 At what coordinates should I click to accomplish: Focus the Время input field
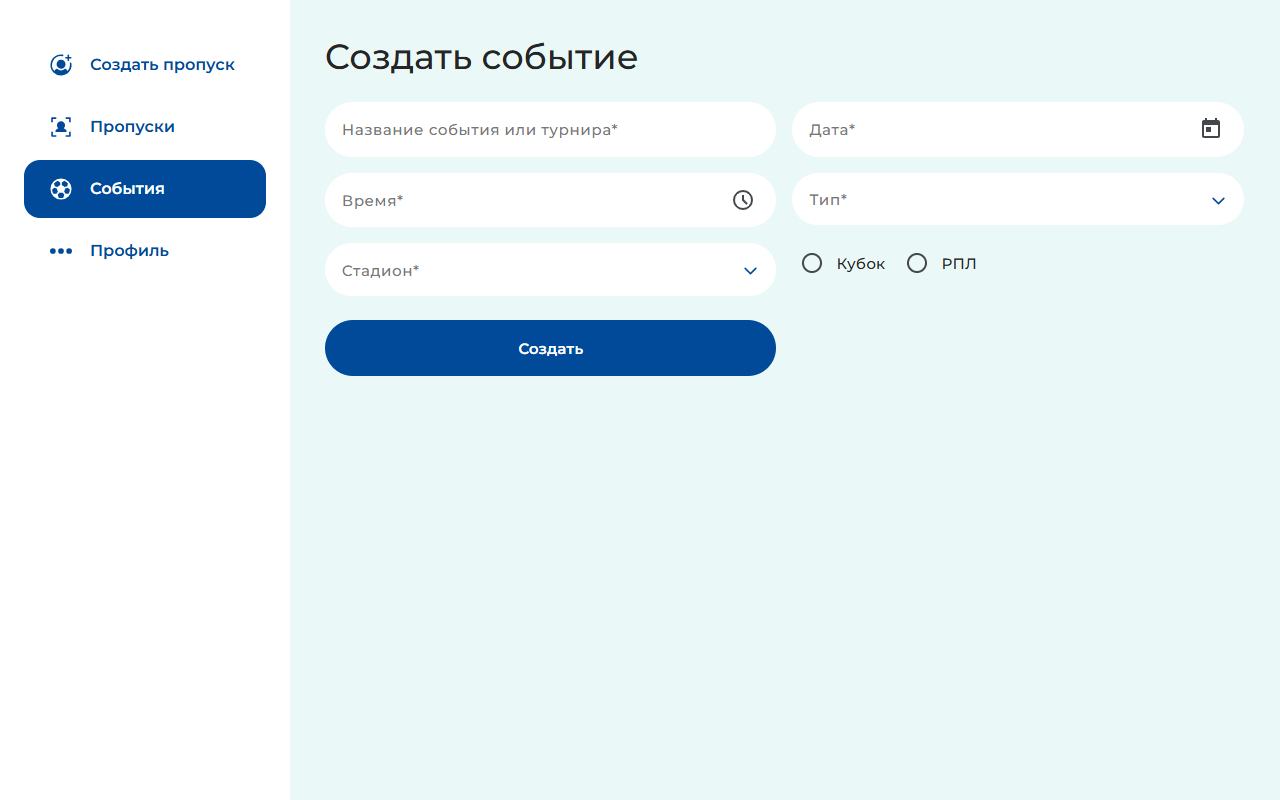550,200
